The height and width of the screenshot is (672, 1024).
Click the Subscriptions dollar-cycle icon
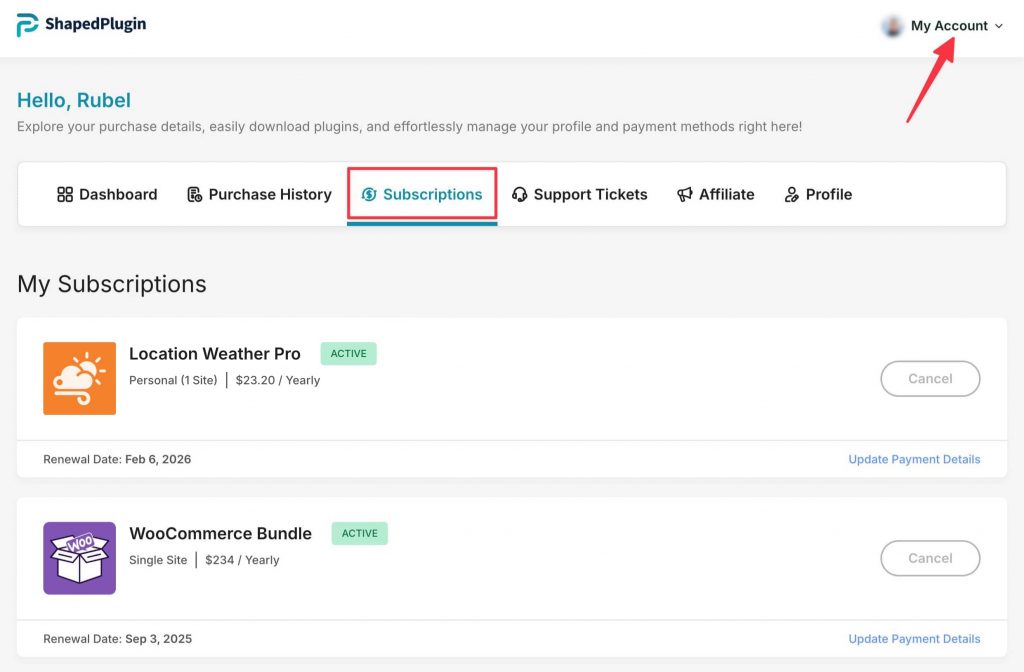(x=369, y=195)
